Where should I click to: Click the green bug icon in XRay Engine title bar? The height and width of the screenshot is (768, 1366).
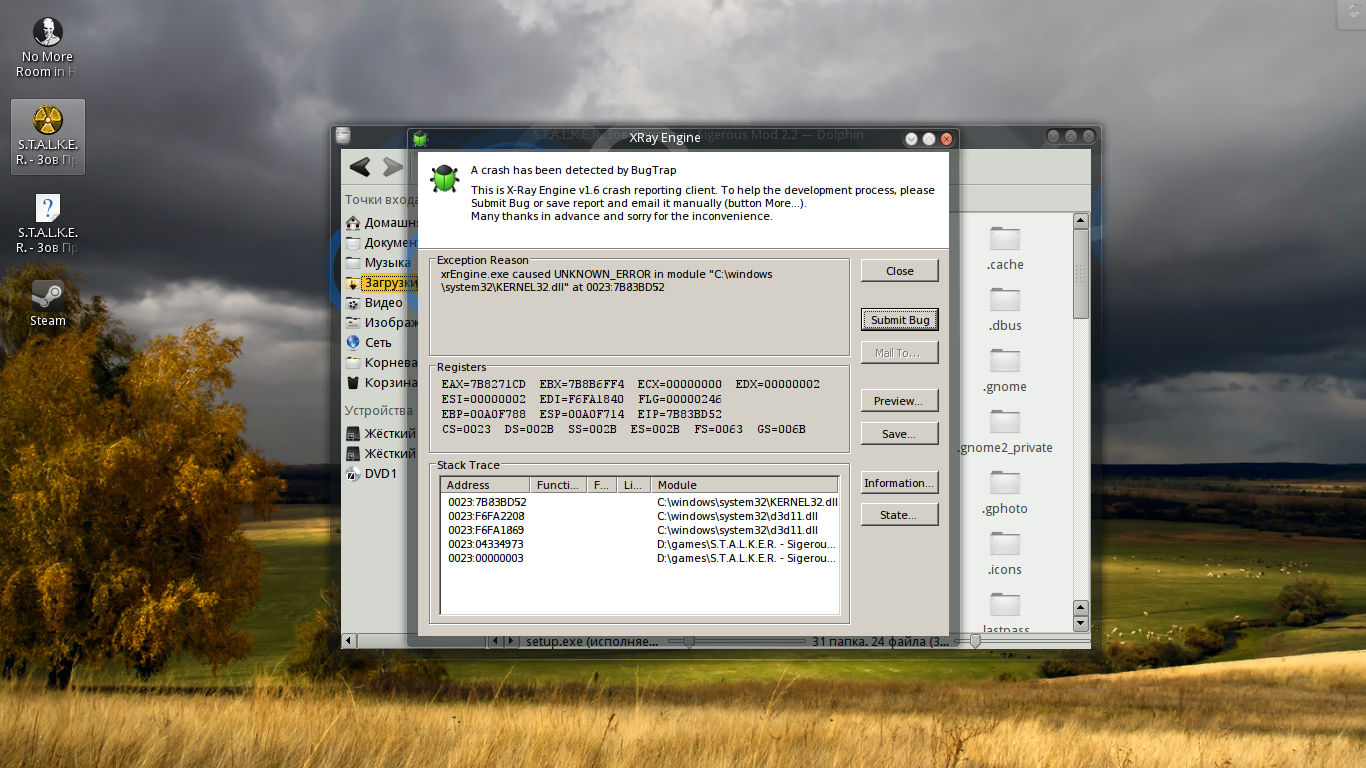pos(421,138)
